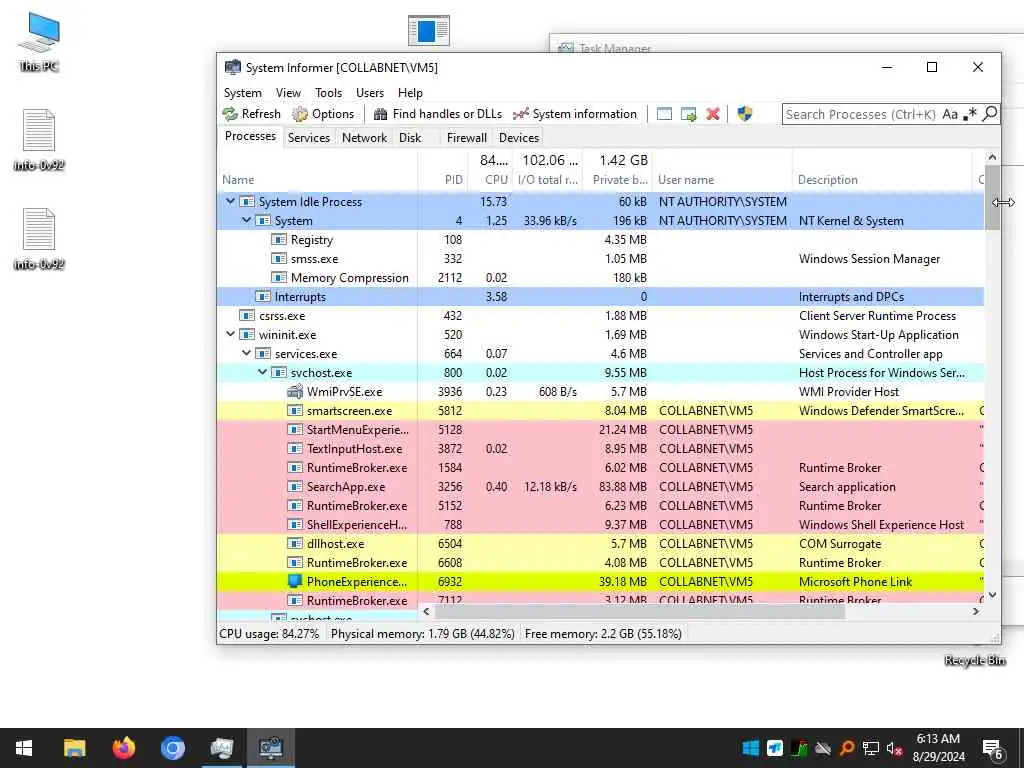Focus the Search Processes input field

click(861, 114)
